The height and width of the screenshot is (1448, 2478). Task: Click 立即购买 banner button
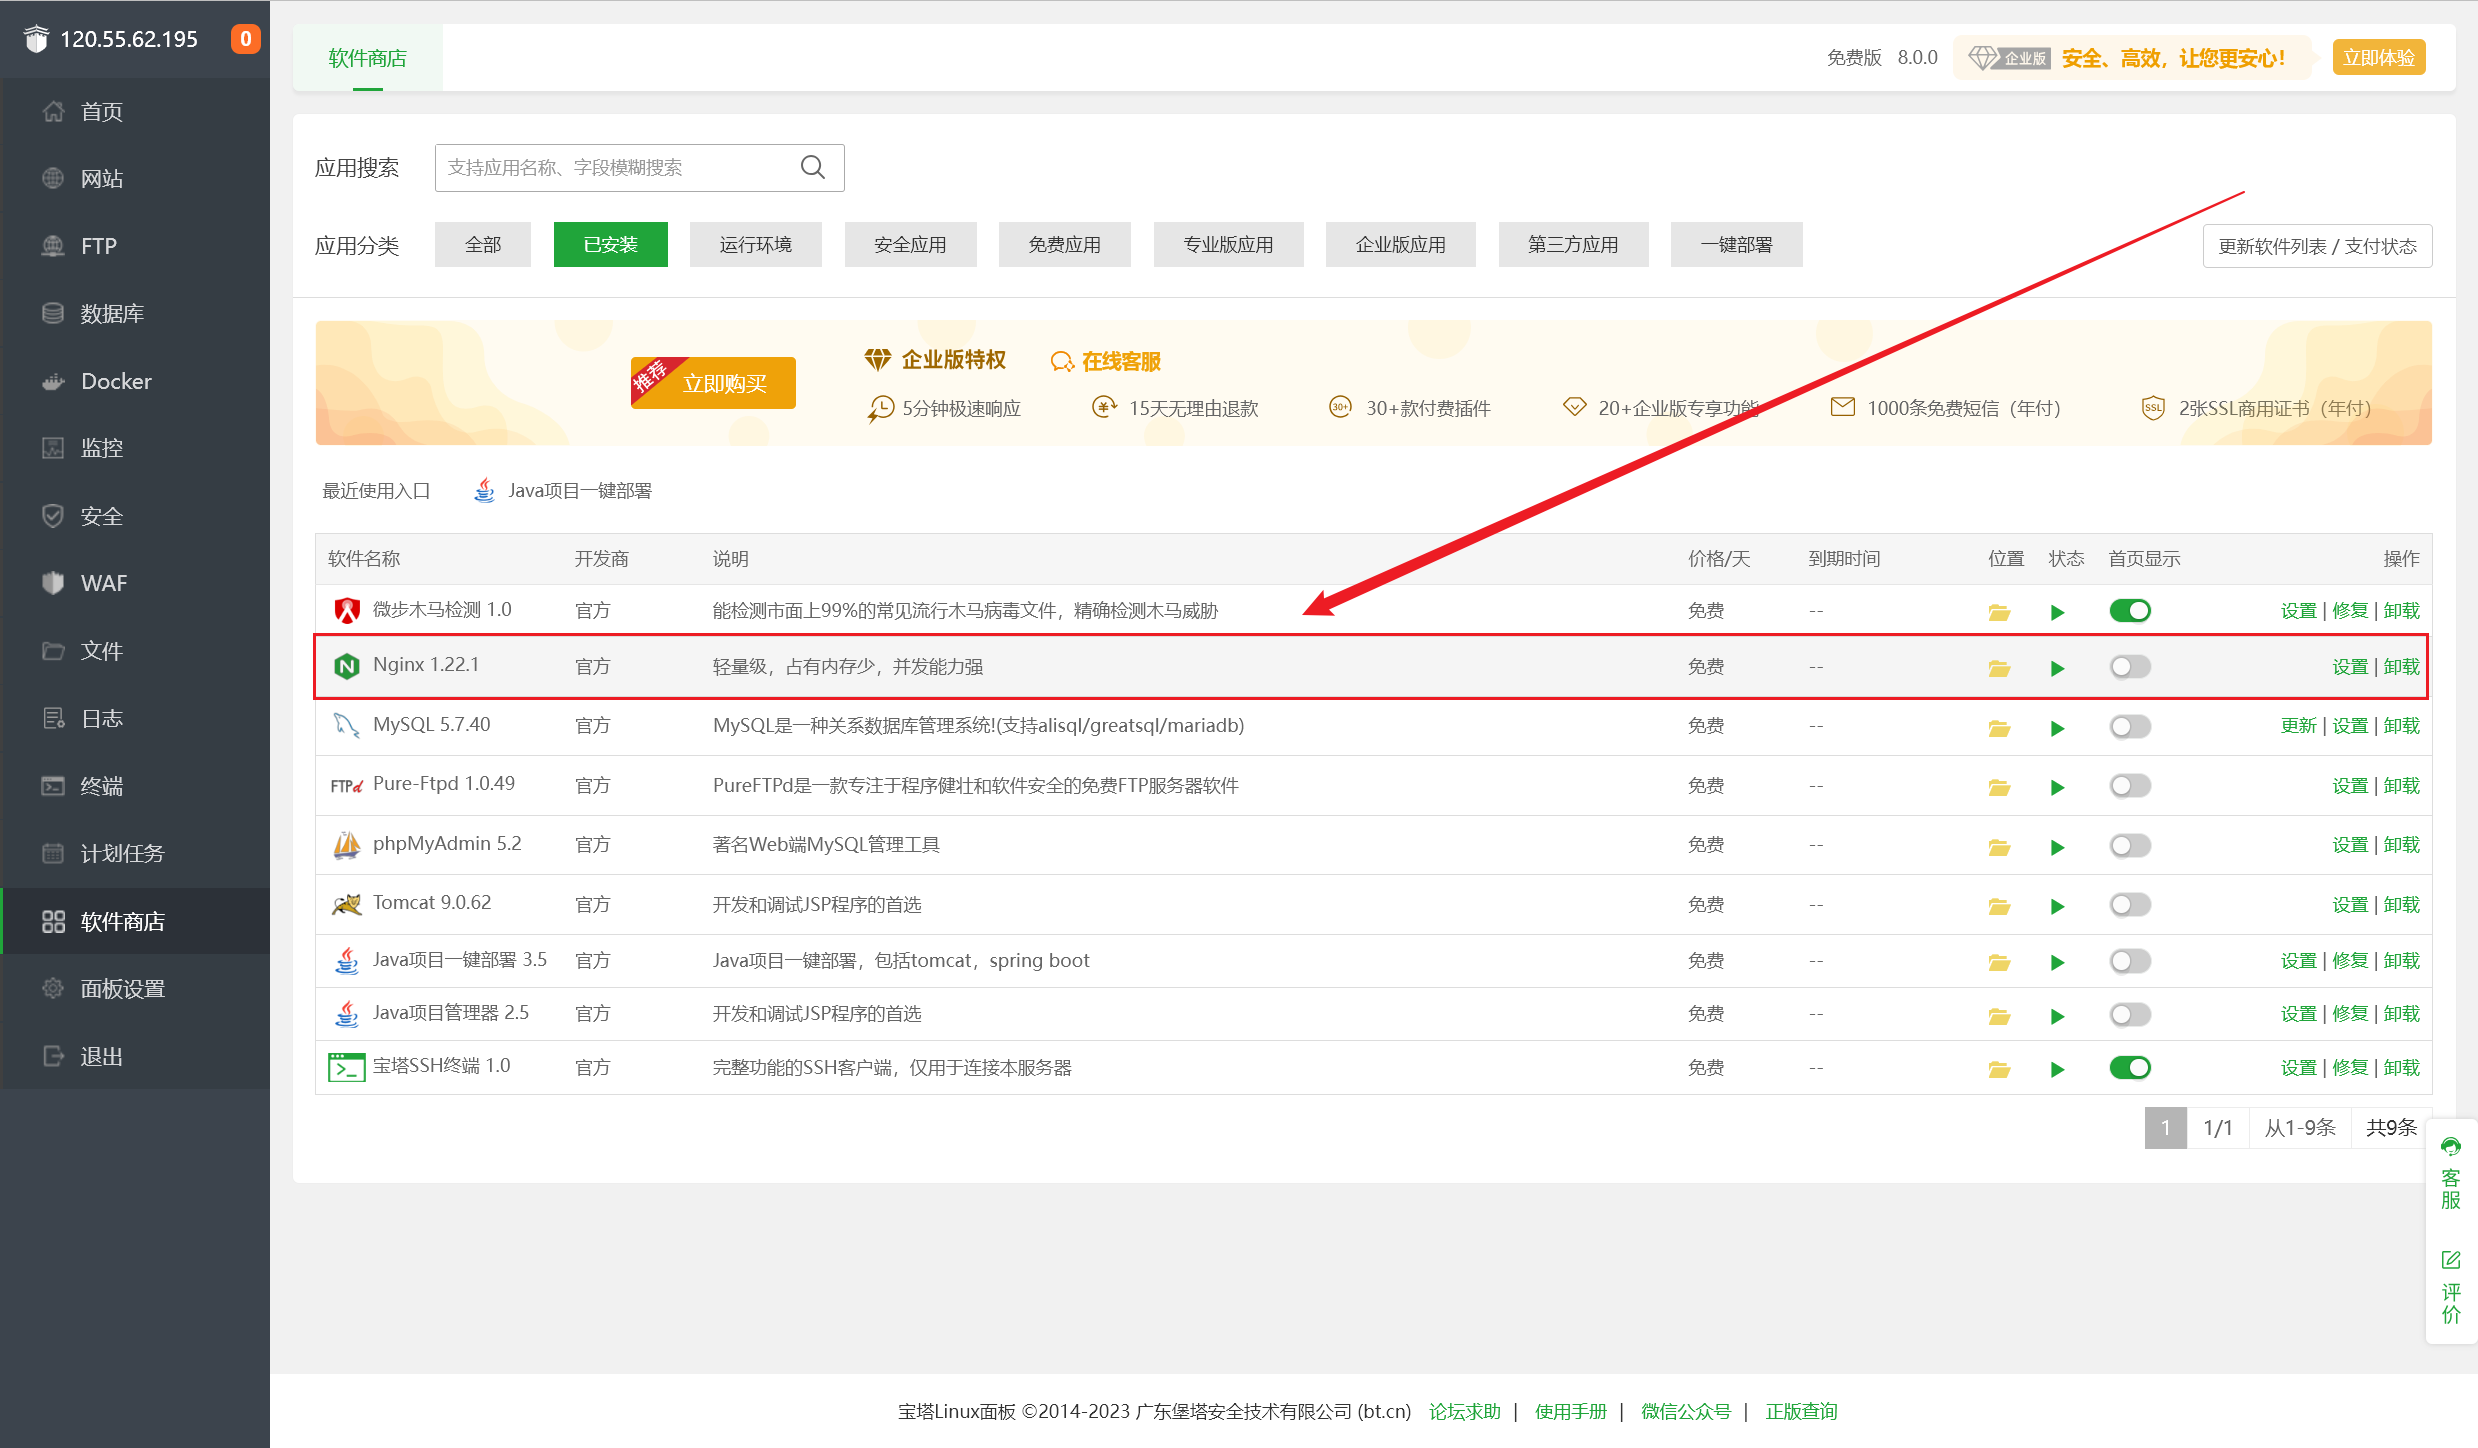(713, 383)
